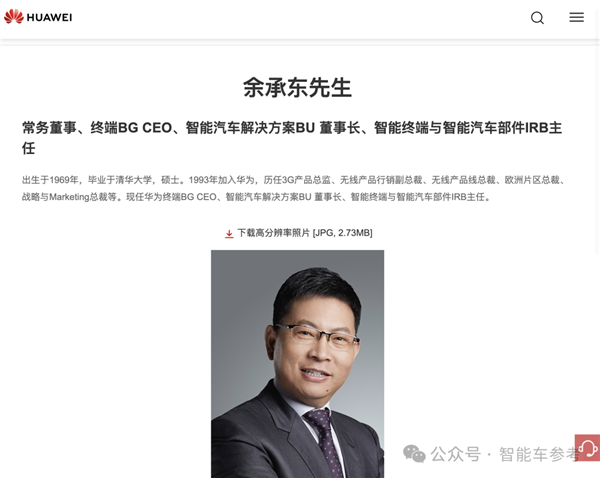Click 出生于1969年 in the biography
The width and height of the screenshot is (600, 478).
pyautogui.click(x=50, y=180)
